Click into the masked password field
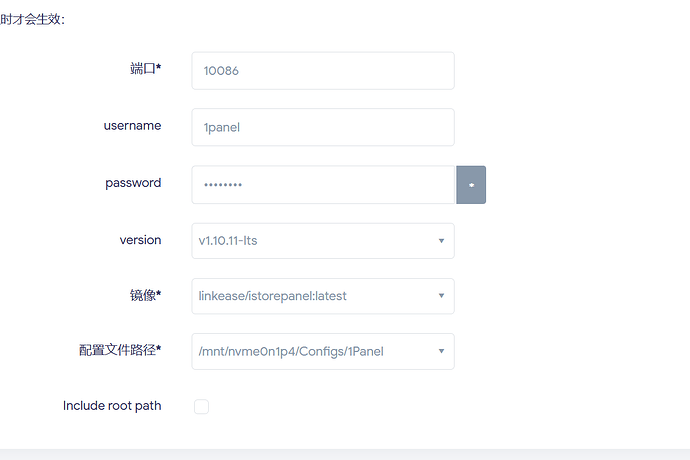The width and height of the screenshot is (690, 460). (322, 185)
